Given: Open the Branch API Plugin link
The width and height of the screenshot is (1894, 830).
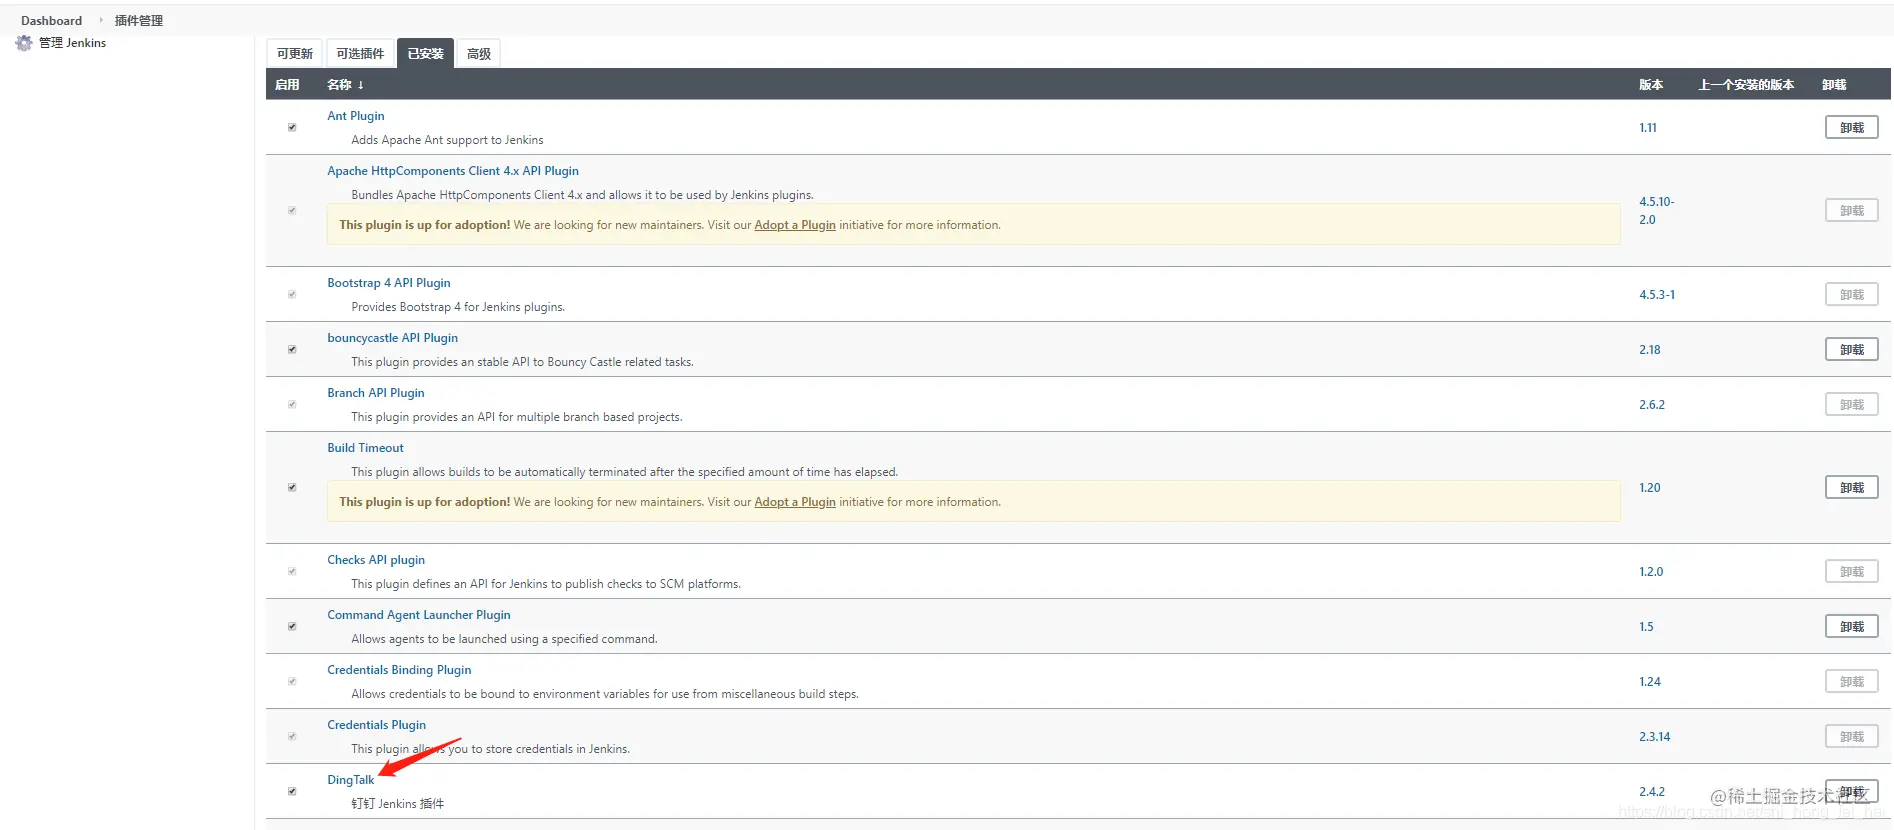Looking at the screenshot, I should [376, 393].
